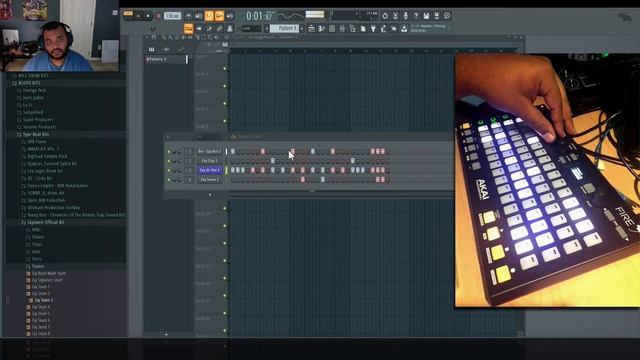Click the Zay Hi-Hat 4 channel button
The width and height of the screenshot is (640, 360).
click(x=209, y=170)
